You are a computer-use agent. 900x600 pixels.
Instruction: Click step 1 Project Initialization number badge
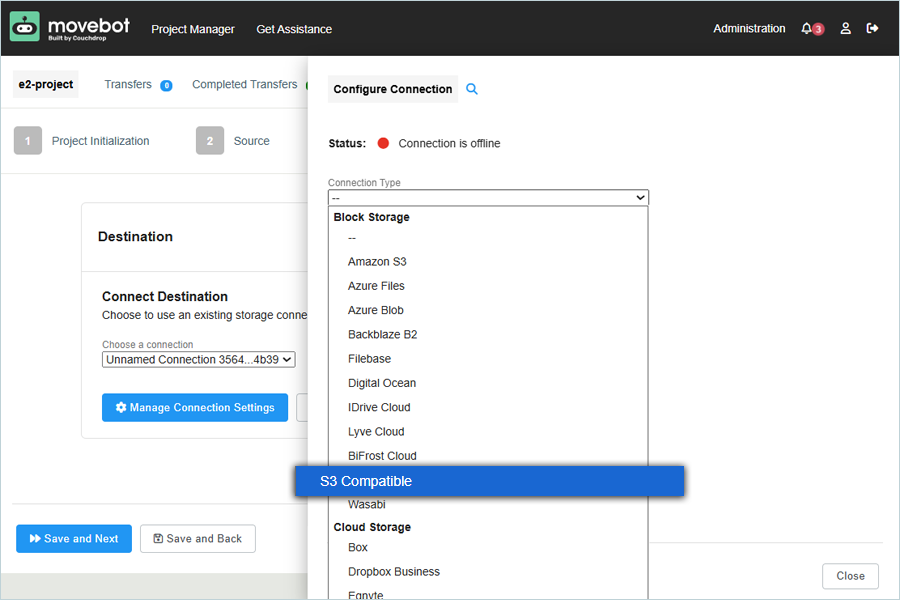[28, 141]
